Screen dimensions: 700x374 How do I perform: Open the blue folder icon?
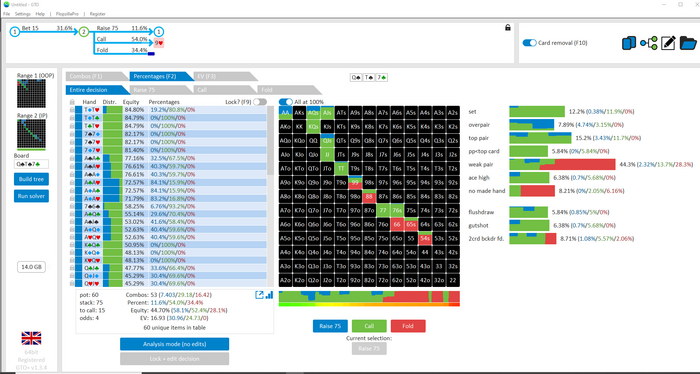coord(688,43)
